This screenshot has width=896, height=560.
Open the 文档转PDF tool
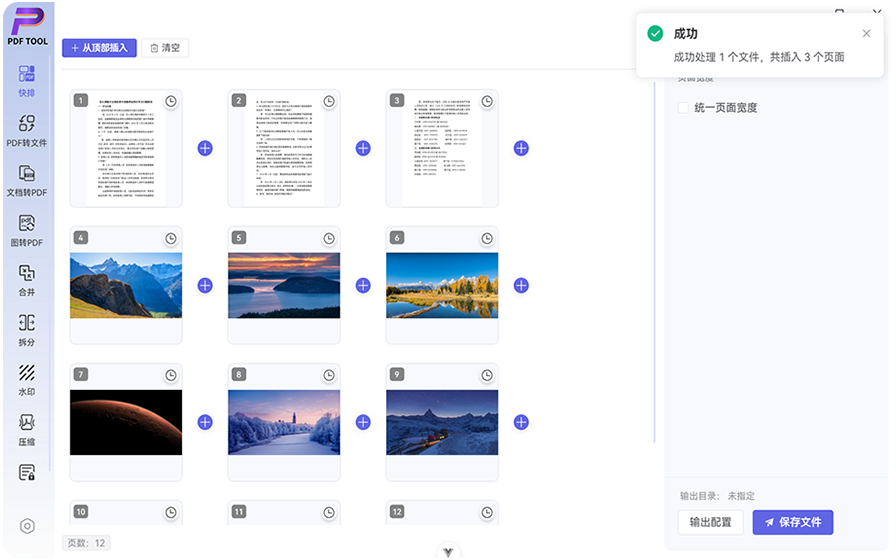pyautogui.click(x=27, y=180)
